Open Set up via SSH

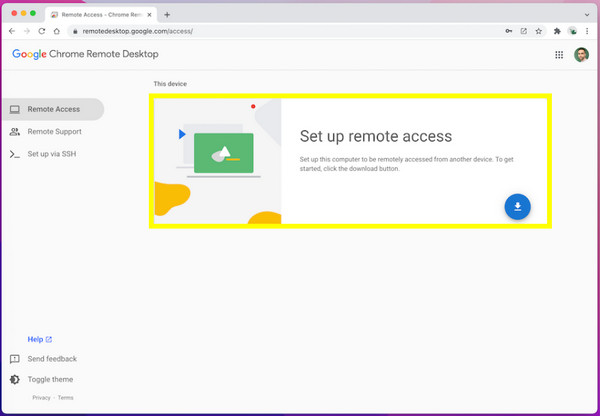pos(53,154)
